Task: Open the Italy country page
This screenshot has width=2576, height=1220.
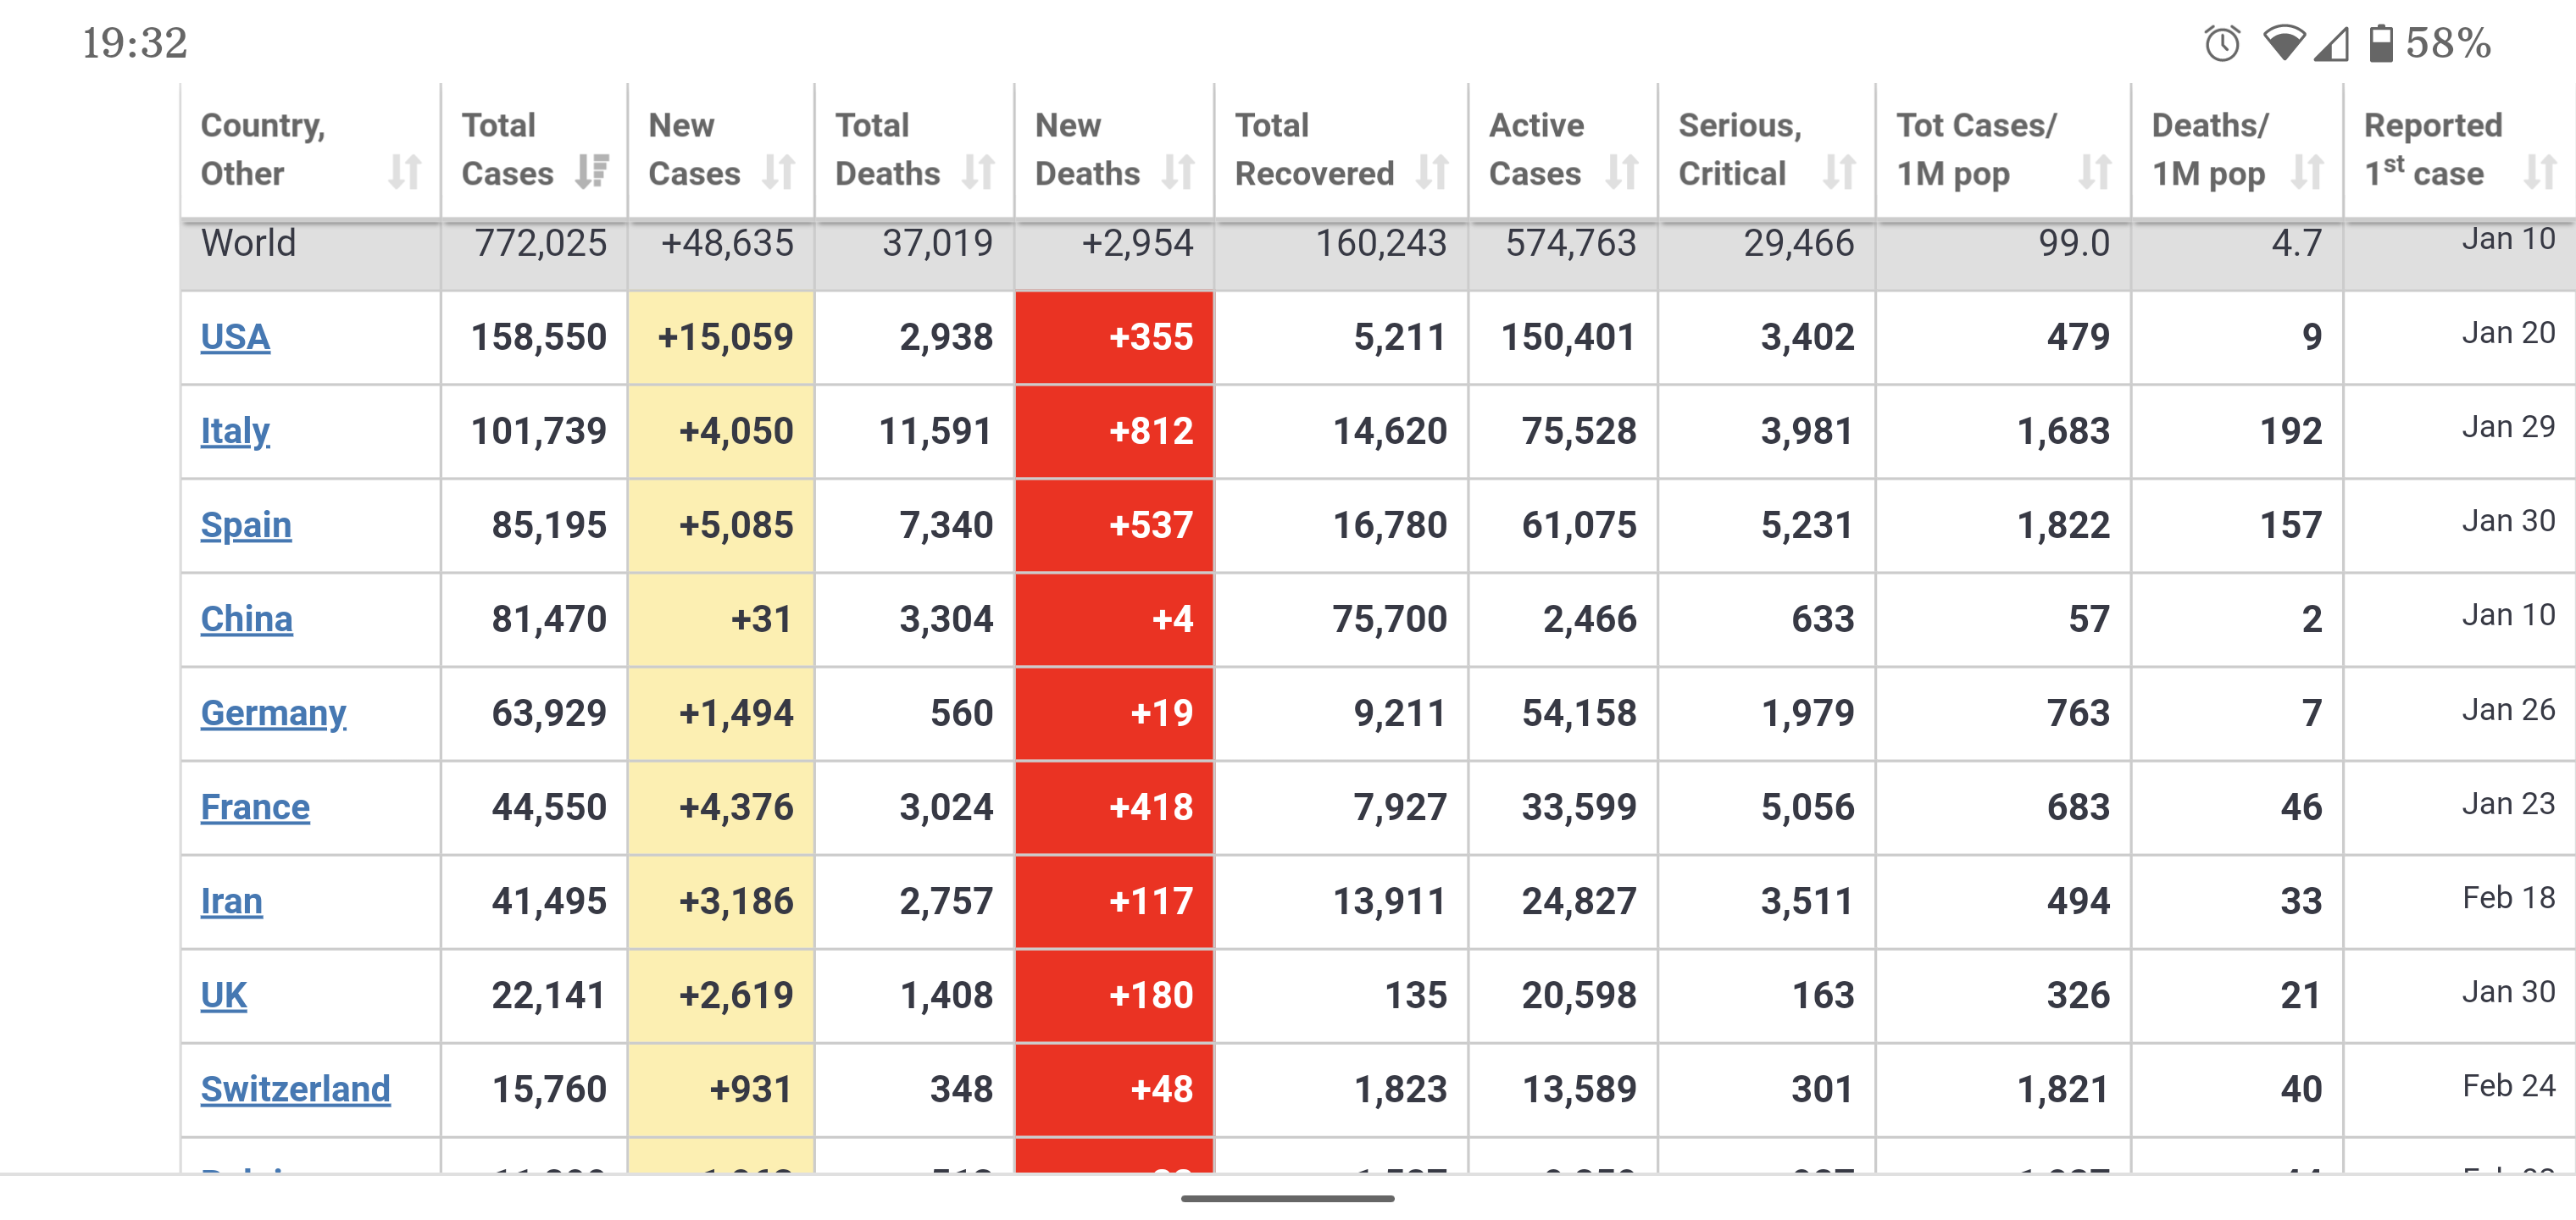Action: coord(235,431)
